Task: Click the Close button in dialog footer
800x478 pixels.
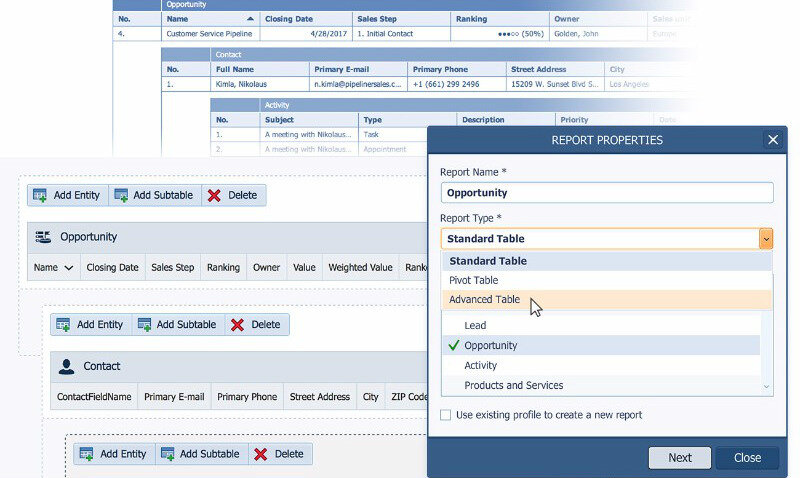Action: click(x=747, y=458)
